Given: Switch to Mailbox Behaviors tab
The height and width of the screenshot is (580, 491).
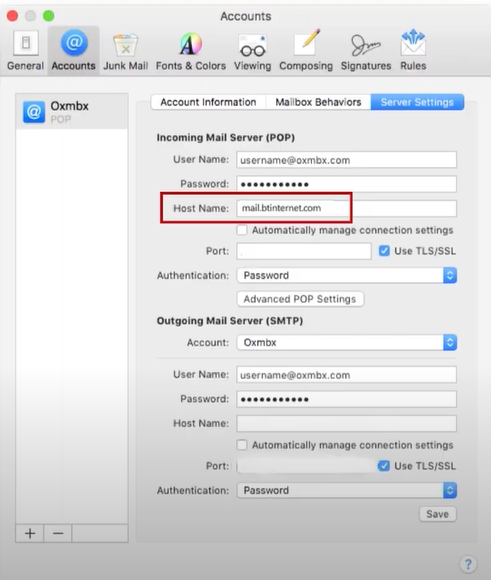Looking at the screenshot, I should [x=318, y=102].
